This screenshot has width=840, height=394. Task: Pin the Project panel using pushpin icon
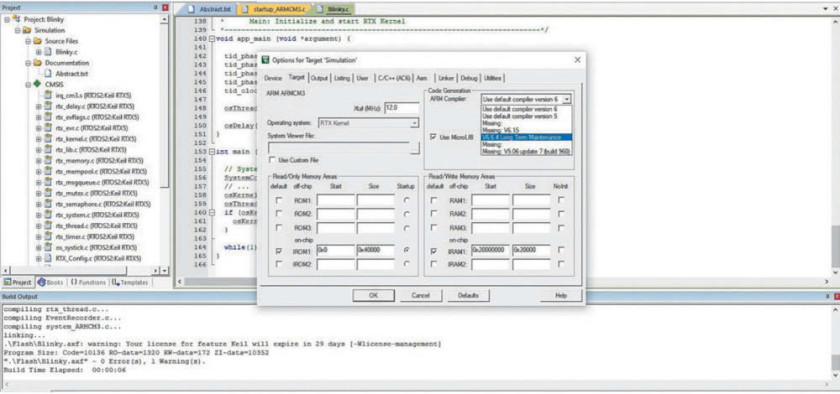click(156, 8)
